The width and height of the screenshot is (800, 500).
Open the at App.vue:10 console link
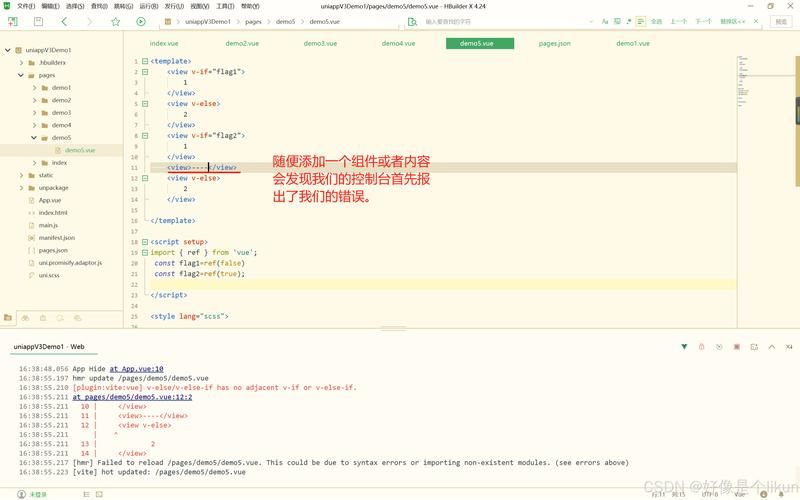pyautogui.click(x=136, y=369)
